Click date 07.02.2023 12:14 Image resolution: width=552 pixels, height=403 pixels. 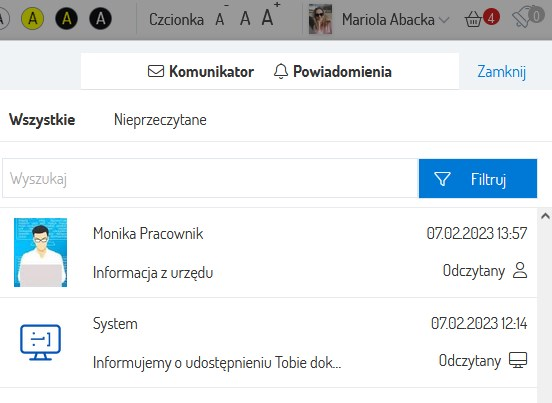click(x=479, y=323)
